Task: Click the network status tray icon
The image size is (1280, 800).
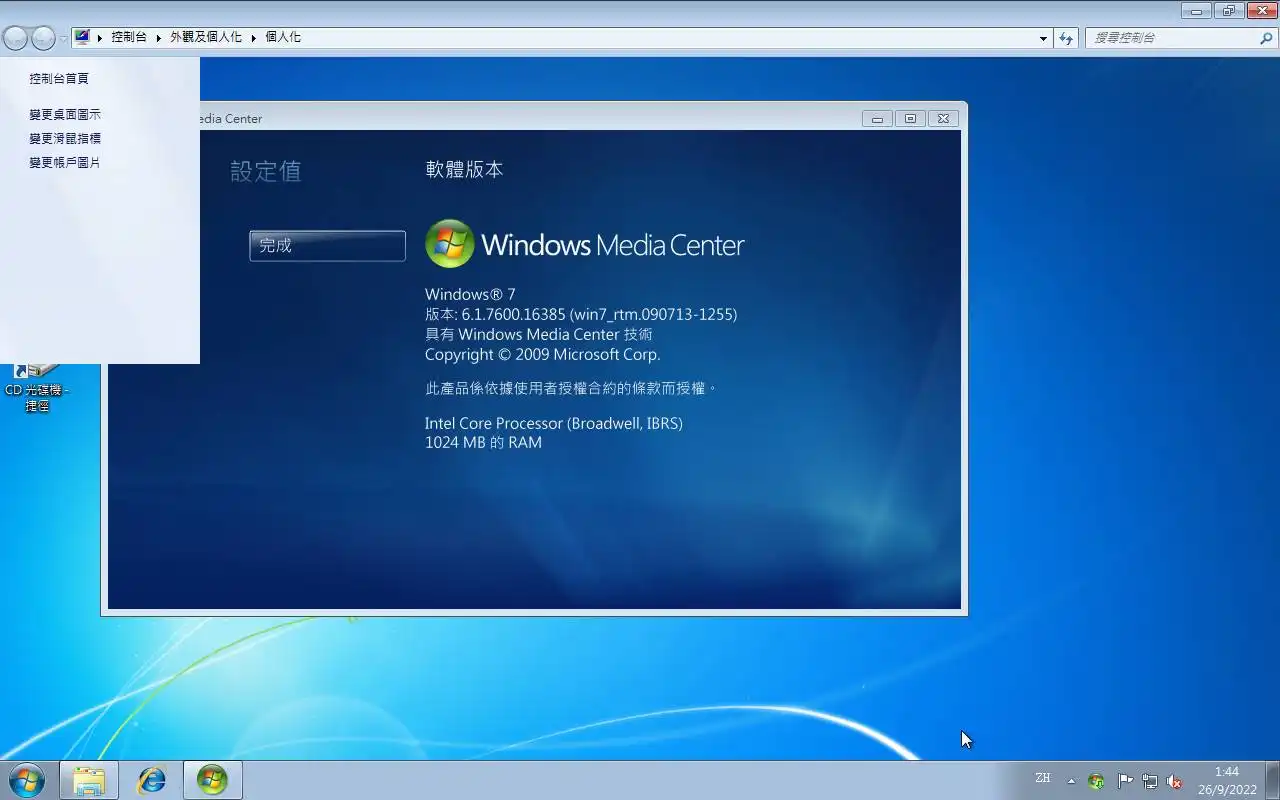Action: pyautogui.click(x=1150, y=781)
